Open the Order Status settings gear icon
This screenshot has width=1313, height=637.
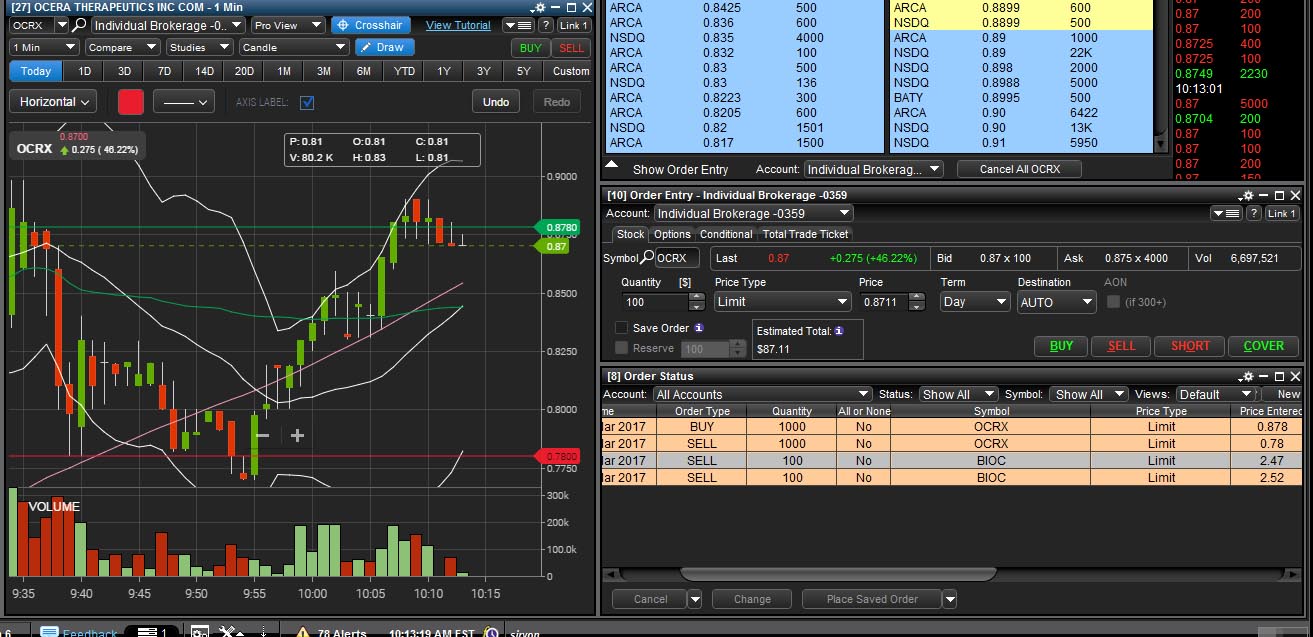pos(1248,376)
